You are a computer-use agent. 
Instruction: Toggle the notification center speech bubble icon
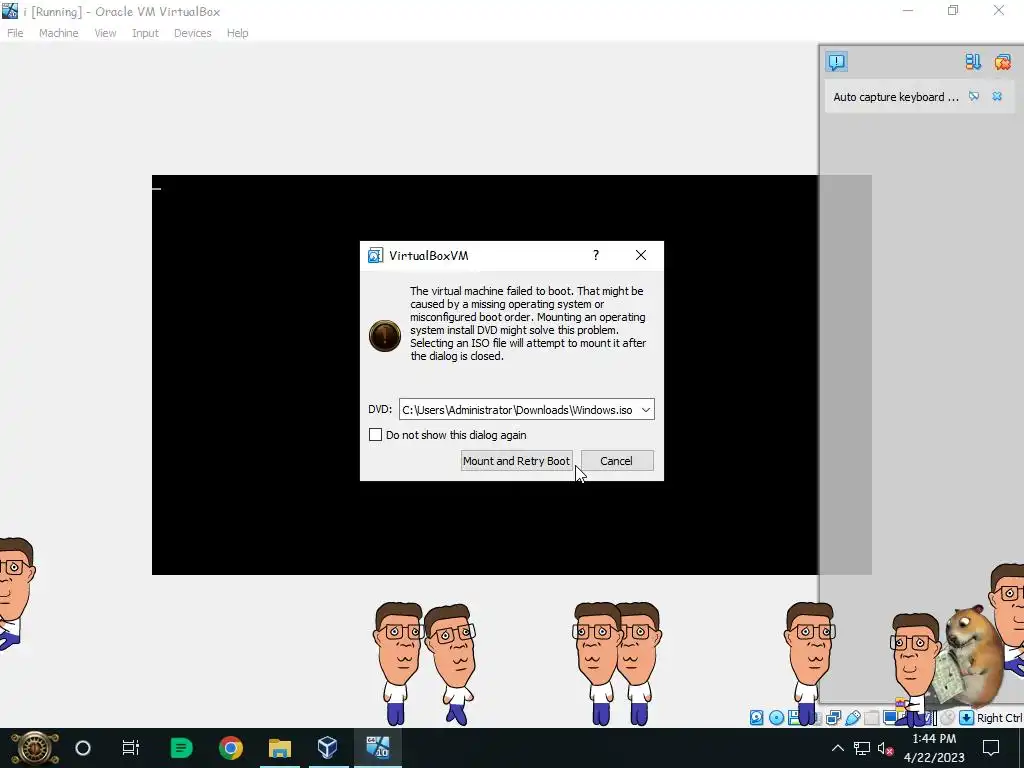pos(837,61)
